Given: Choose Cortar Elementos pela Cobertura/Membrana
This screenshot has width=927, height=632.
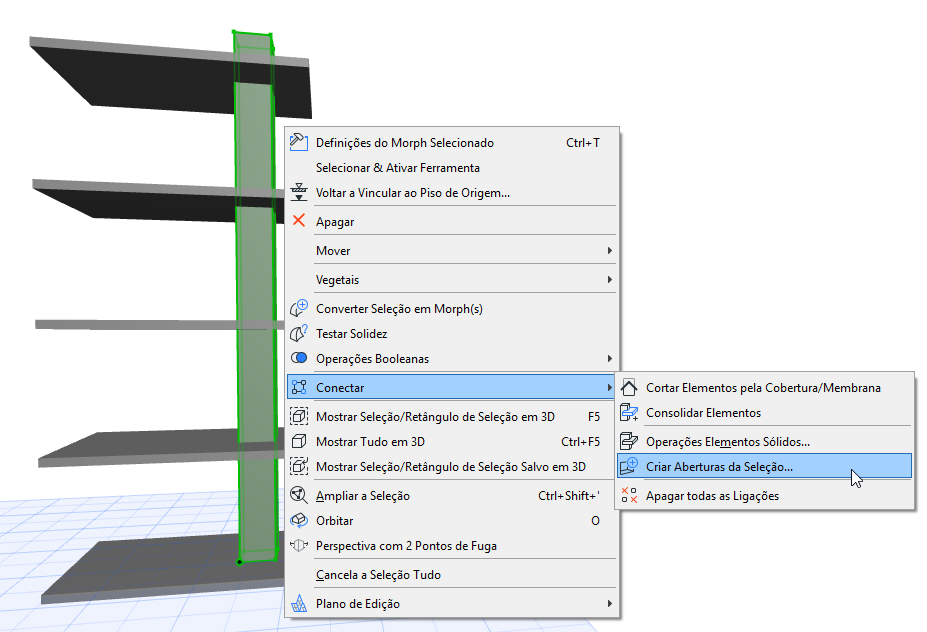Looking at the screenshot, I should tap(764, 388).
